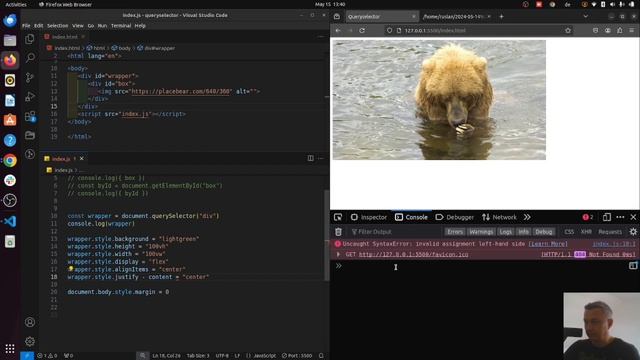
Task: Open the Accounts icon in activity bar
Action: click(30, 322)
